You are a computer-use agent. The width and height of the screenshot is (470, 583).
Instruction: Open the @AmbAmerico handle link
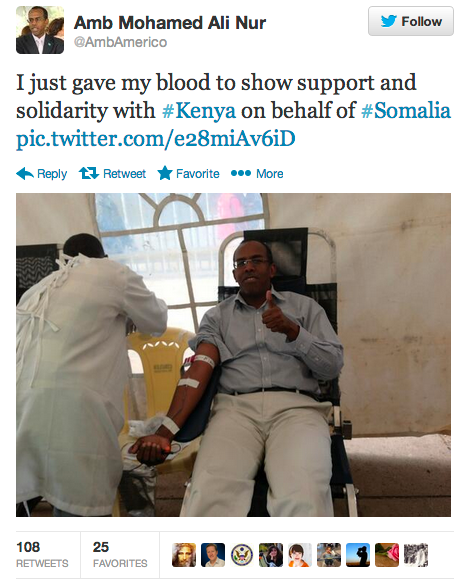coord(120,42)
